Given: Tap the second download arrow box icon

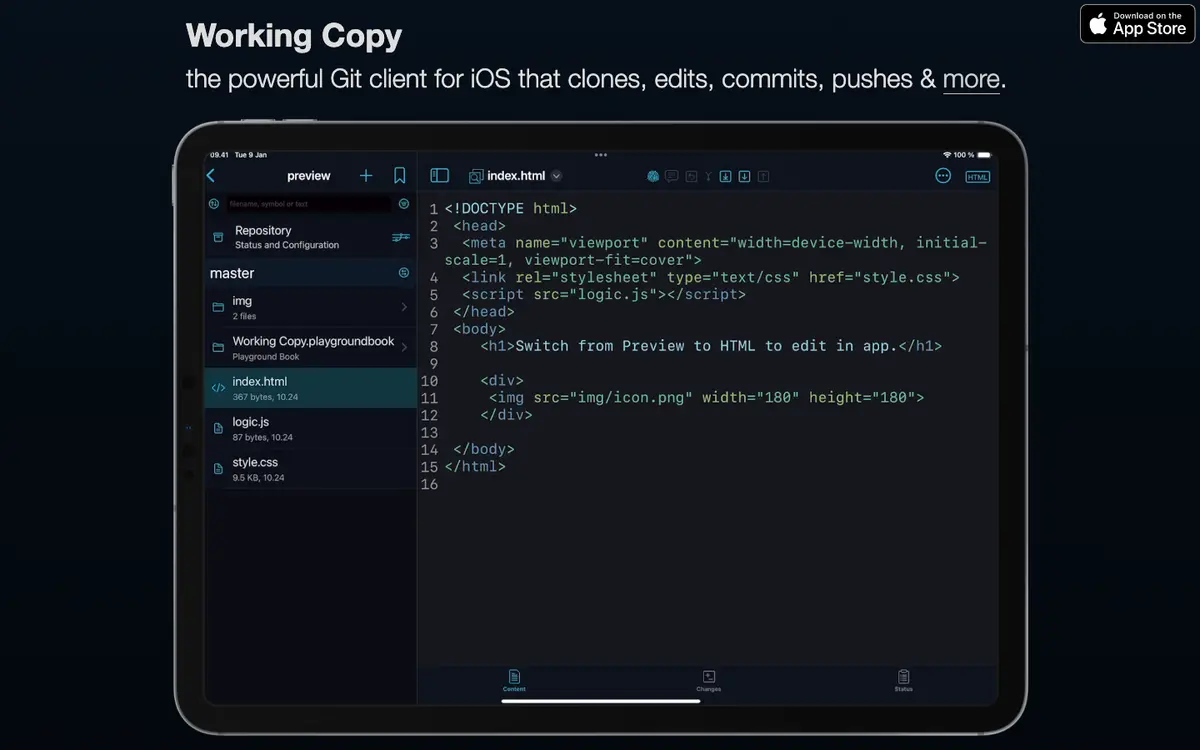Looking at the screenshot, I should pos(744,176).
